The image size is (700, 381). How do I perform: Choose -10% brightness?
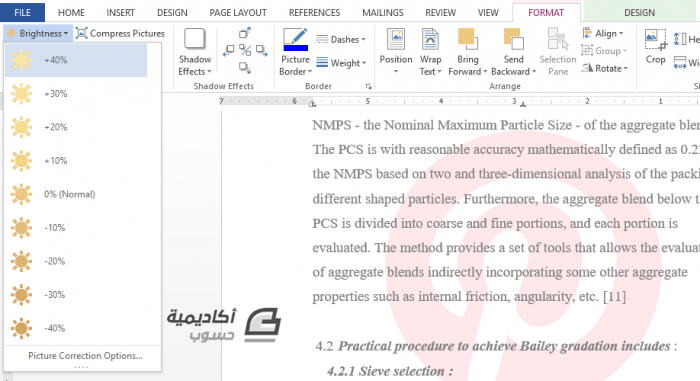[x=76, y=227]
